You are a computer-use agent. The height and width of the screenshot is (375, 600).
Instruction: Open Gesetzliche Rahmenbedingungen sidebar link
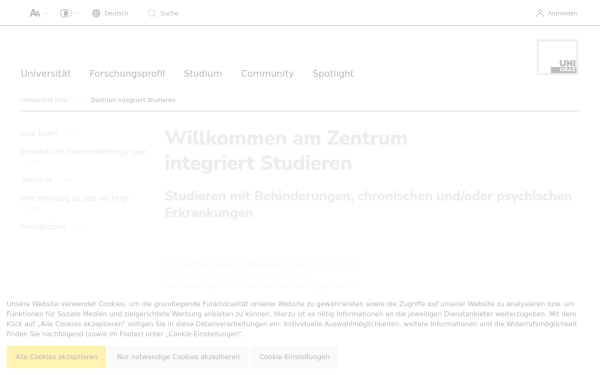point(84,152)
